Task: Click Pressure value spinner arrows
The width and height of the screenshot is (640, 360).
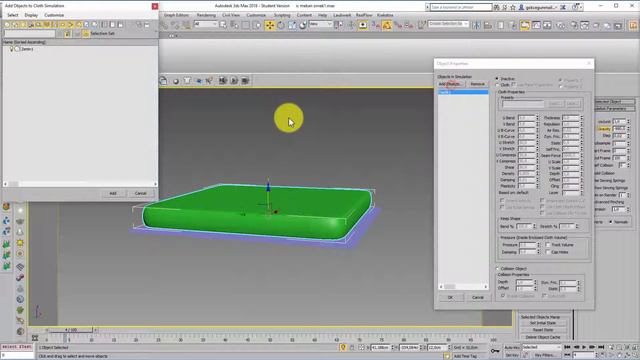Action: tap(538, 245)
